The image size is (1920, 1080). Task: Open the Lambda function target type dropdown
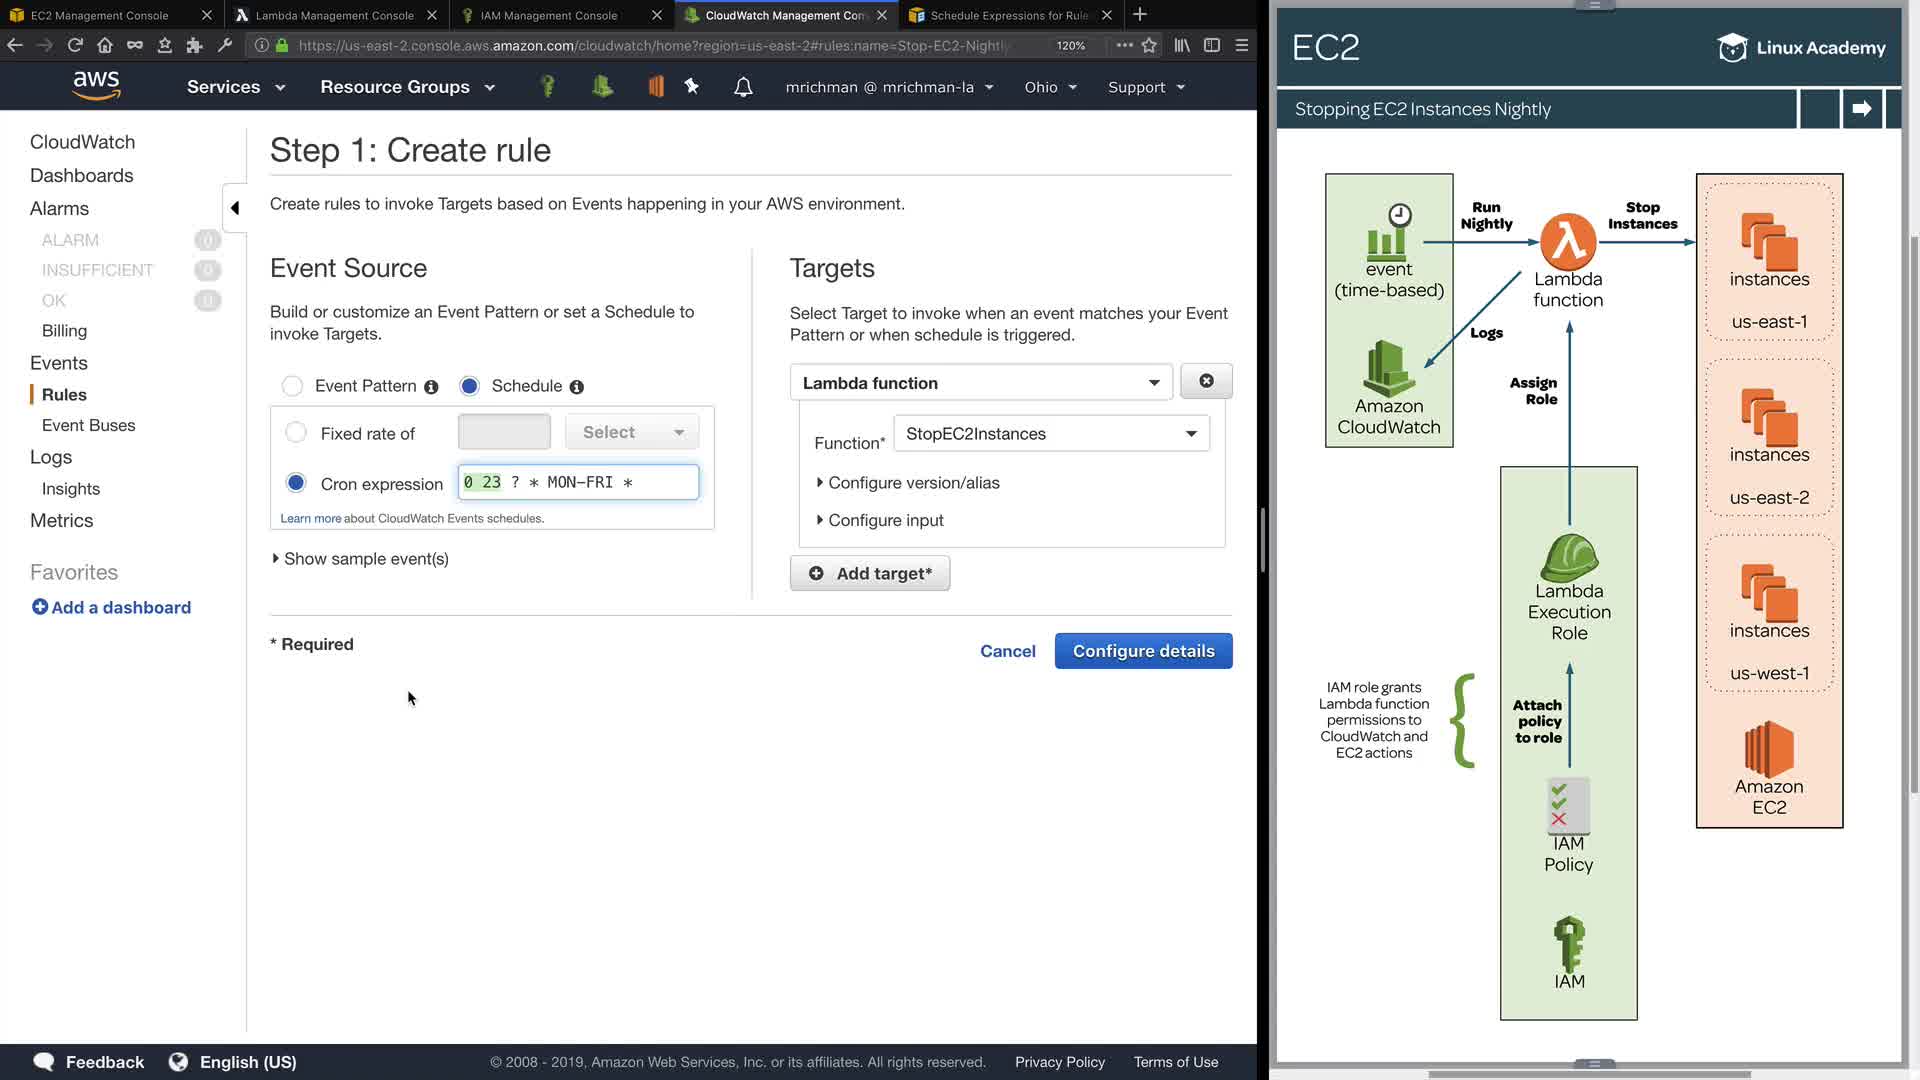pyautogui.click(x=980, y=383)
